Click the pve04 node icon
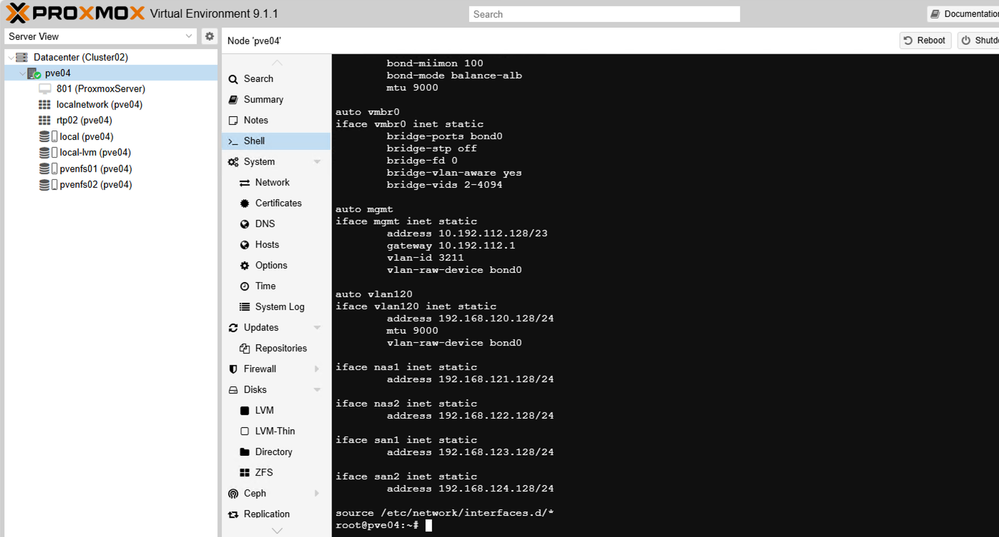Image resolution: width=999 pixels, height=537 pixels. pos(34,73)
